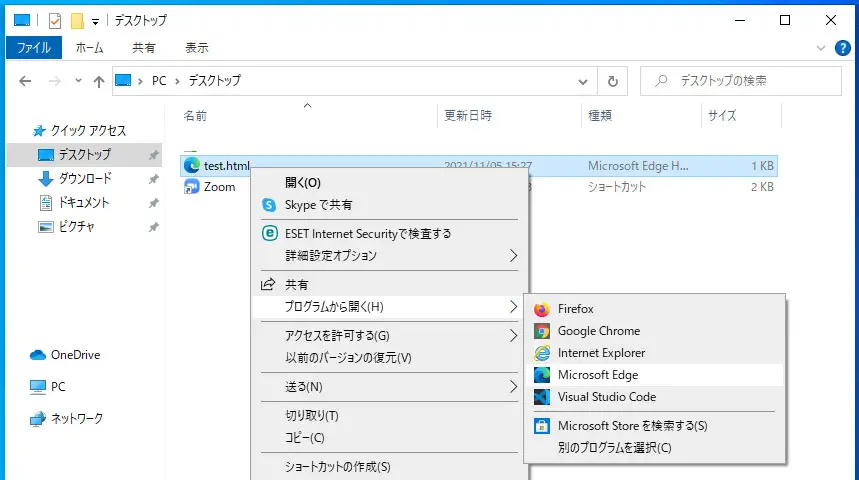This screenshot has height=480, width=859.
Task: Click the デスクトップの検索 search box
Action: [x=741, y=81]
